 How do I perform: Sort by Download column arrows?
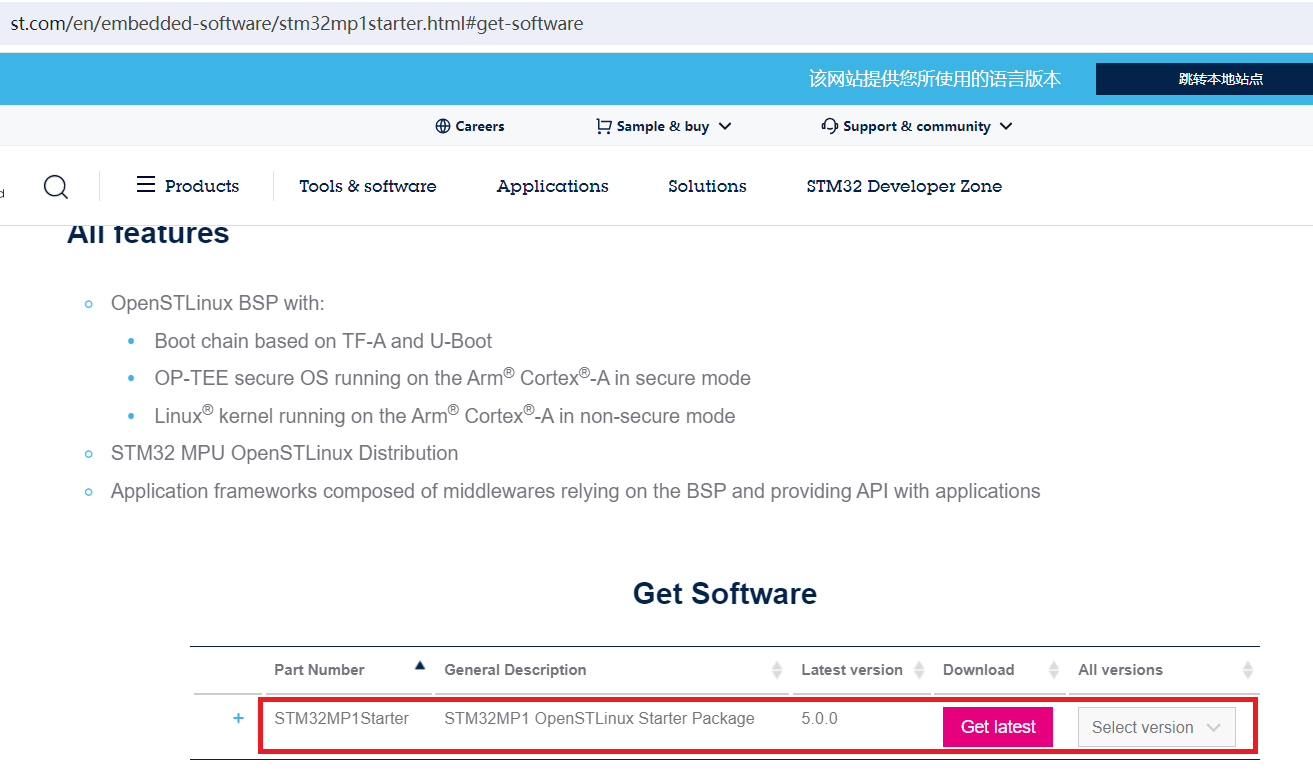pyautogui.click(x=1054, y=670)
